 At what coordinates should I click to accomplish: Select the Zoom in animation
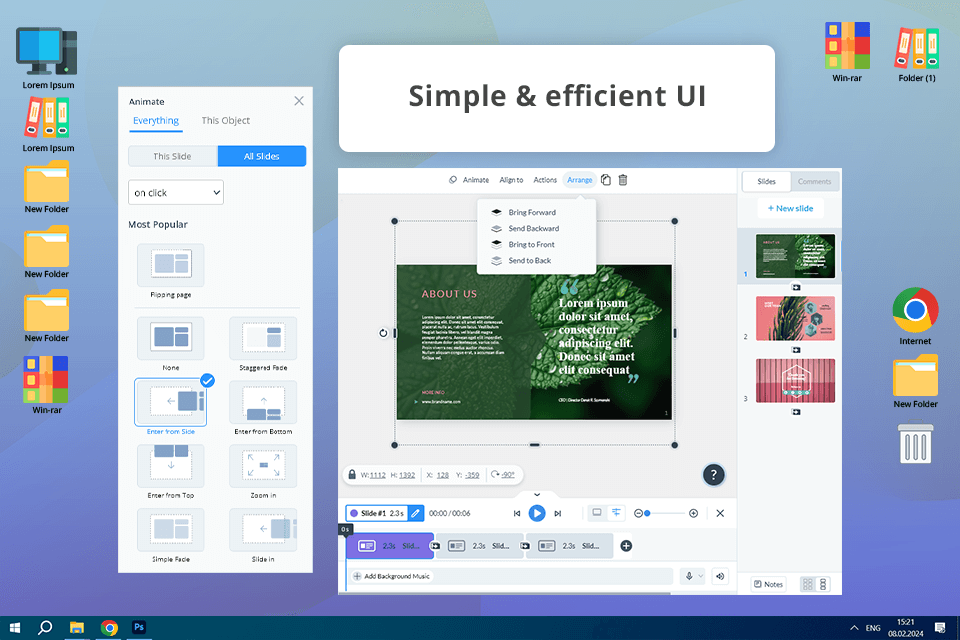point(263,465)
